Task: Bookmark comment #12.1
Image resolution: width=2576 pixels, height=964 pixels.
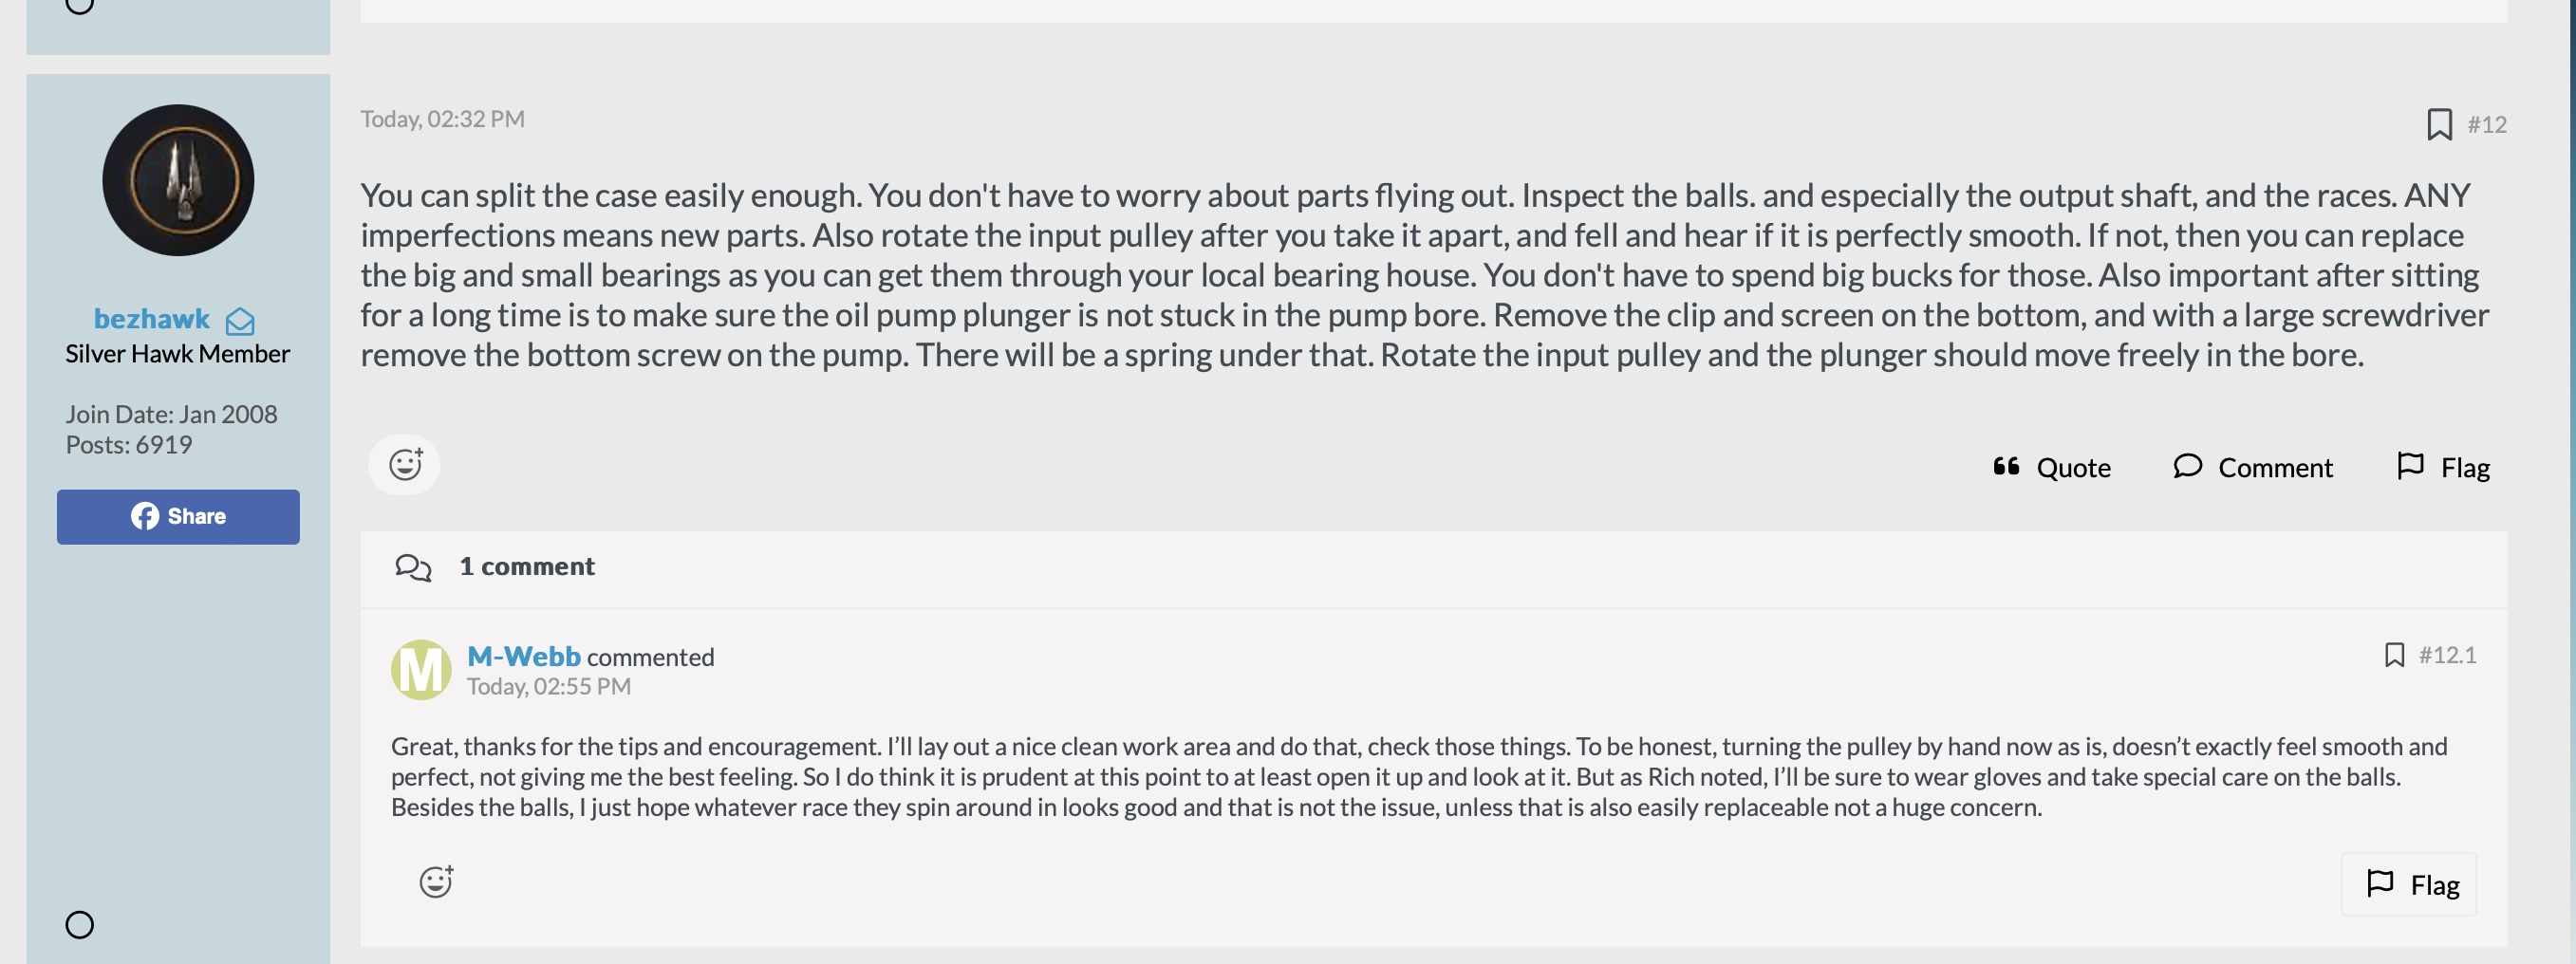Action: pyautogui.click(x=2394, y=655)
